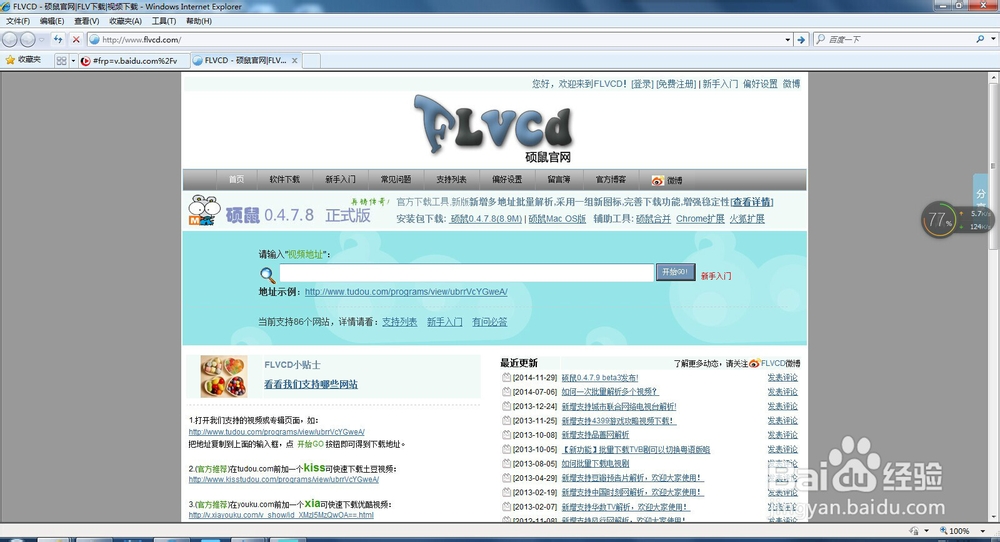
Task: Click the Favorites star icon
Action: (10, 60)
